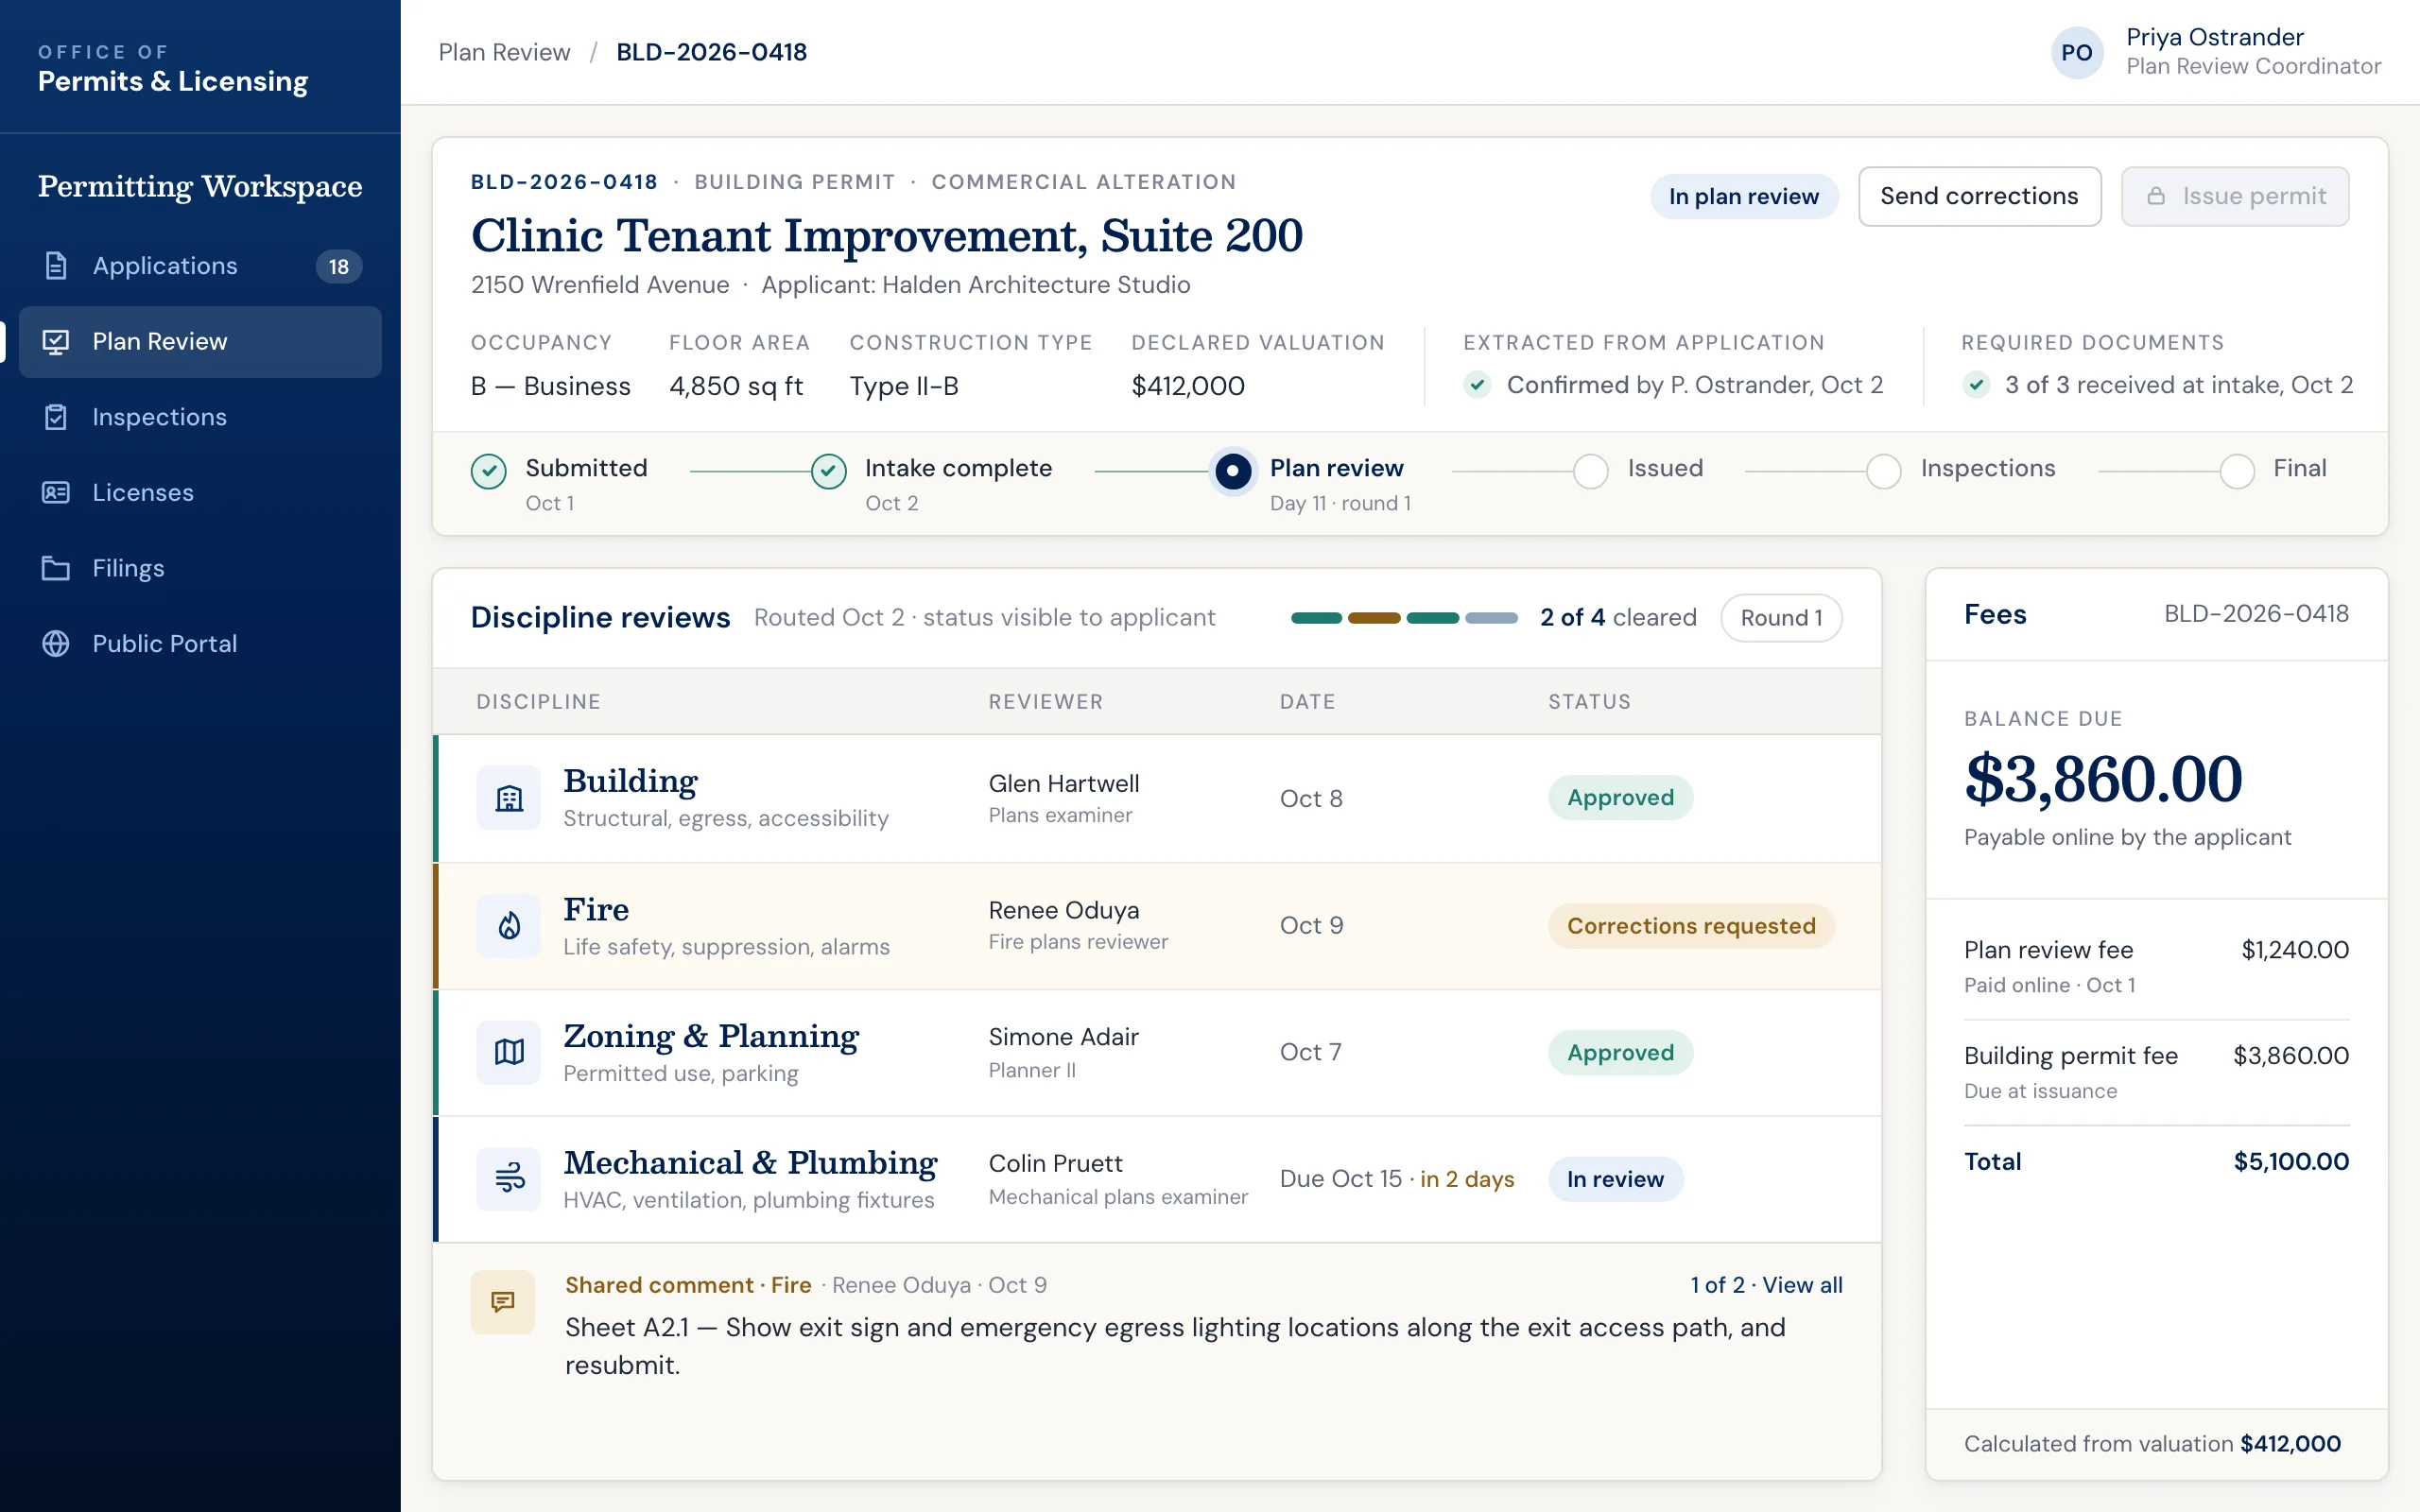Click the Corrections requested status badge
Screen dimensions: 2420x1512
click(1691, 926)
